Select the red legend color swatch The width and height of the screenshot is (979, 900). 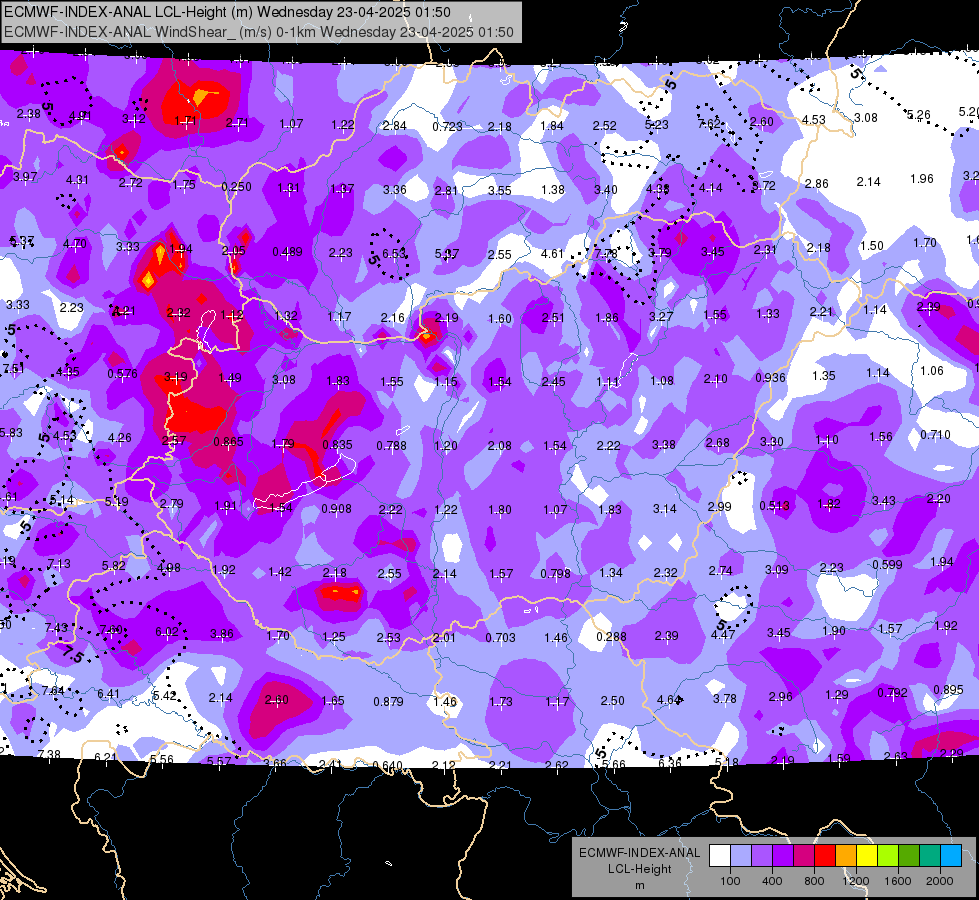(825, 855)
